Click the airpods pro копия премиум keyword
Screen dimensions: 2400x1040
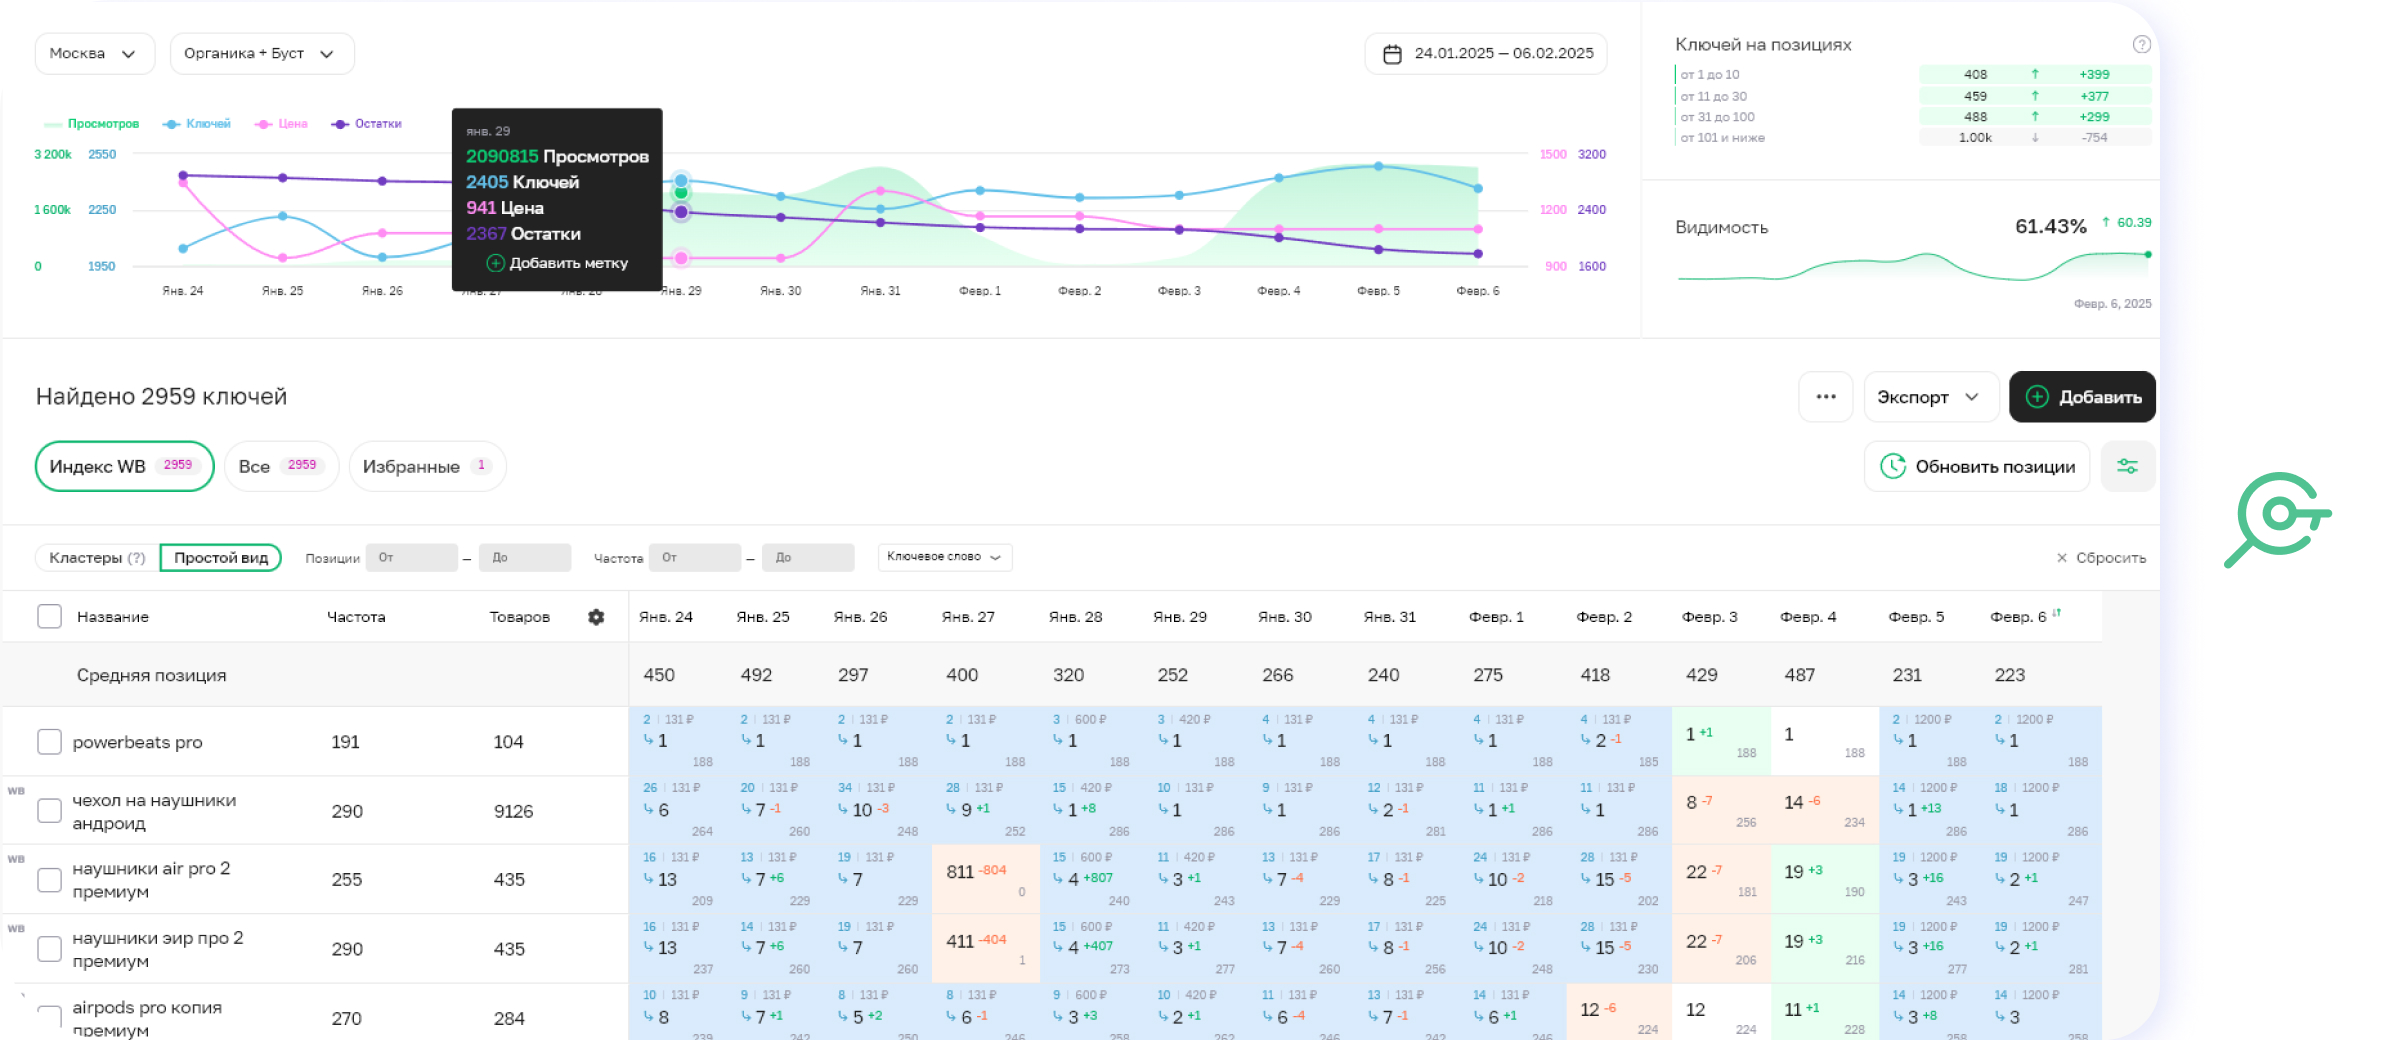tap(147, 1018)
